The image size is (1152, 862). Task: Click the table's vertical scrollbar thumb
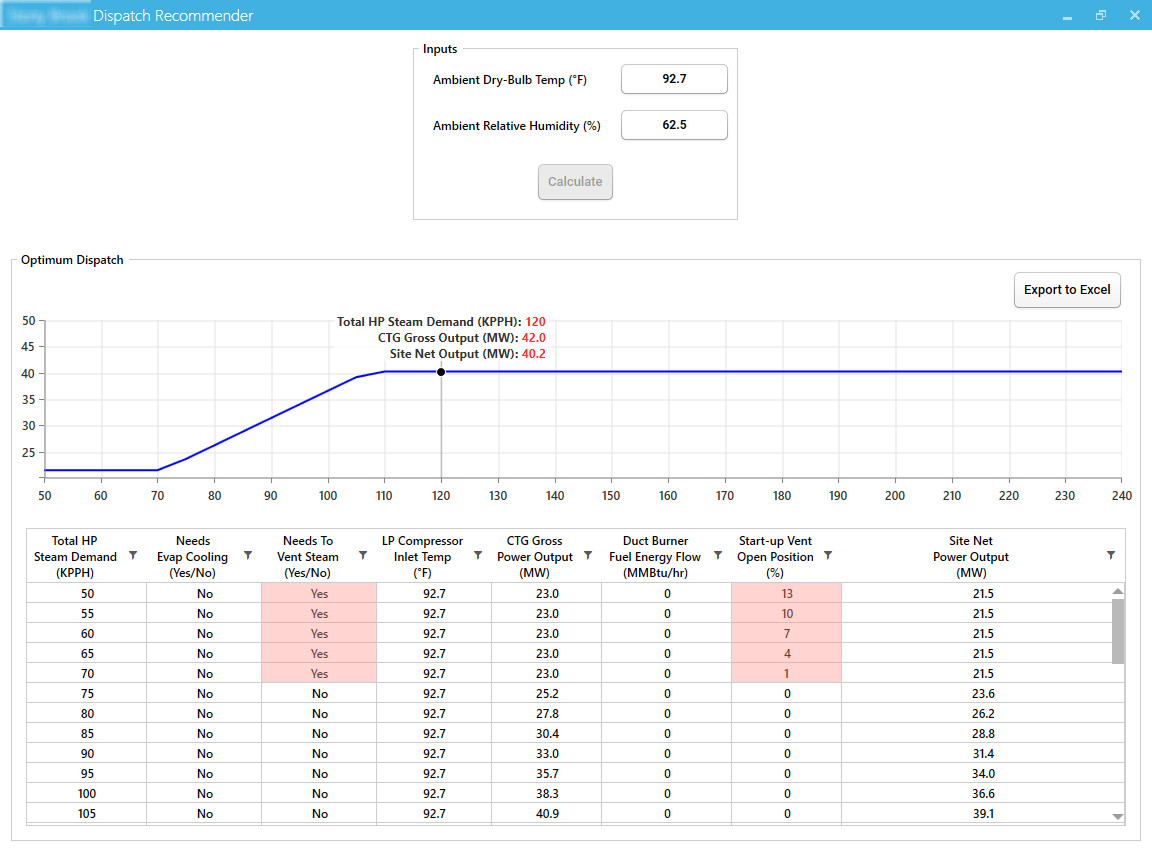click(1118, 630)
